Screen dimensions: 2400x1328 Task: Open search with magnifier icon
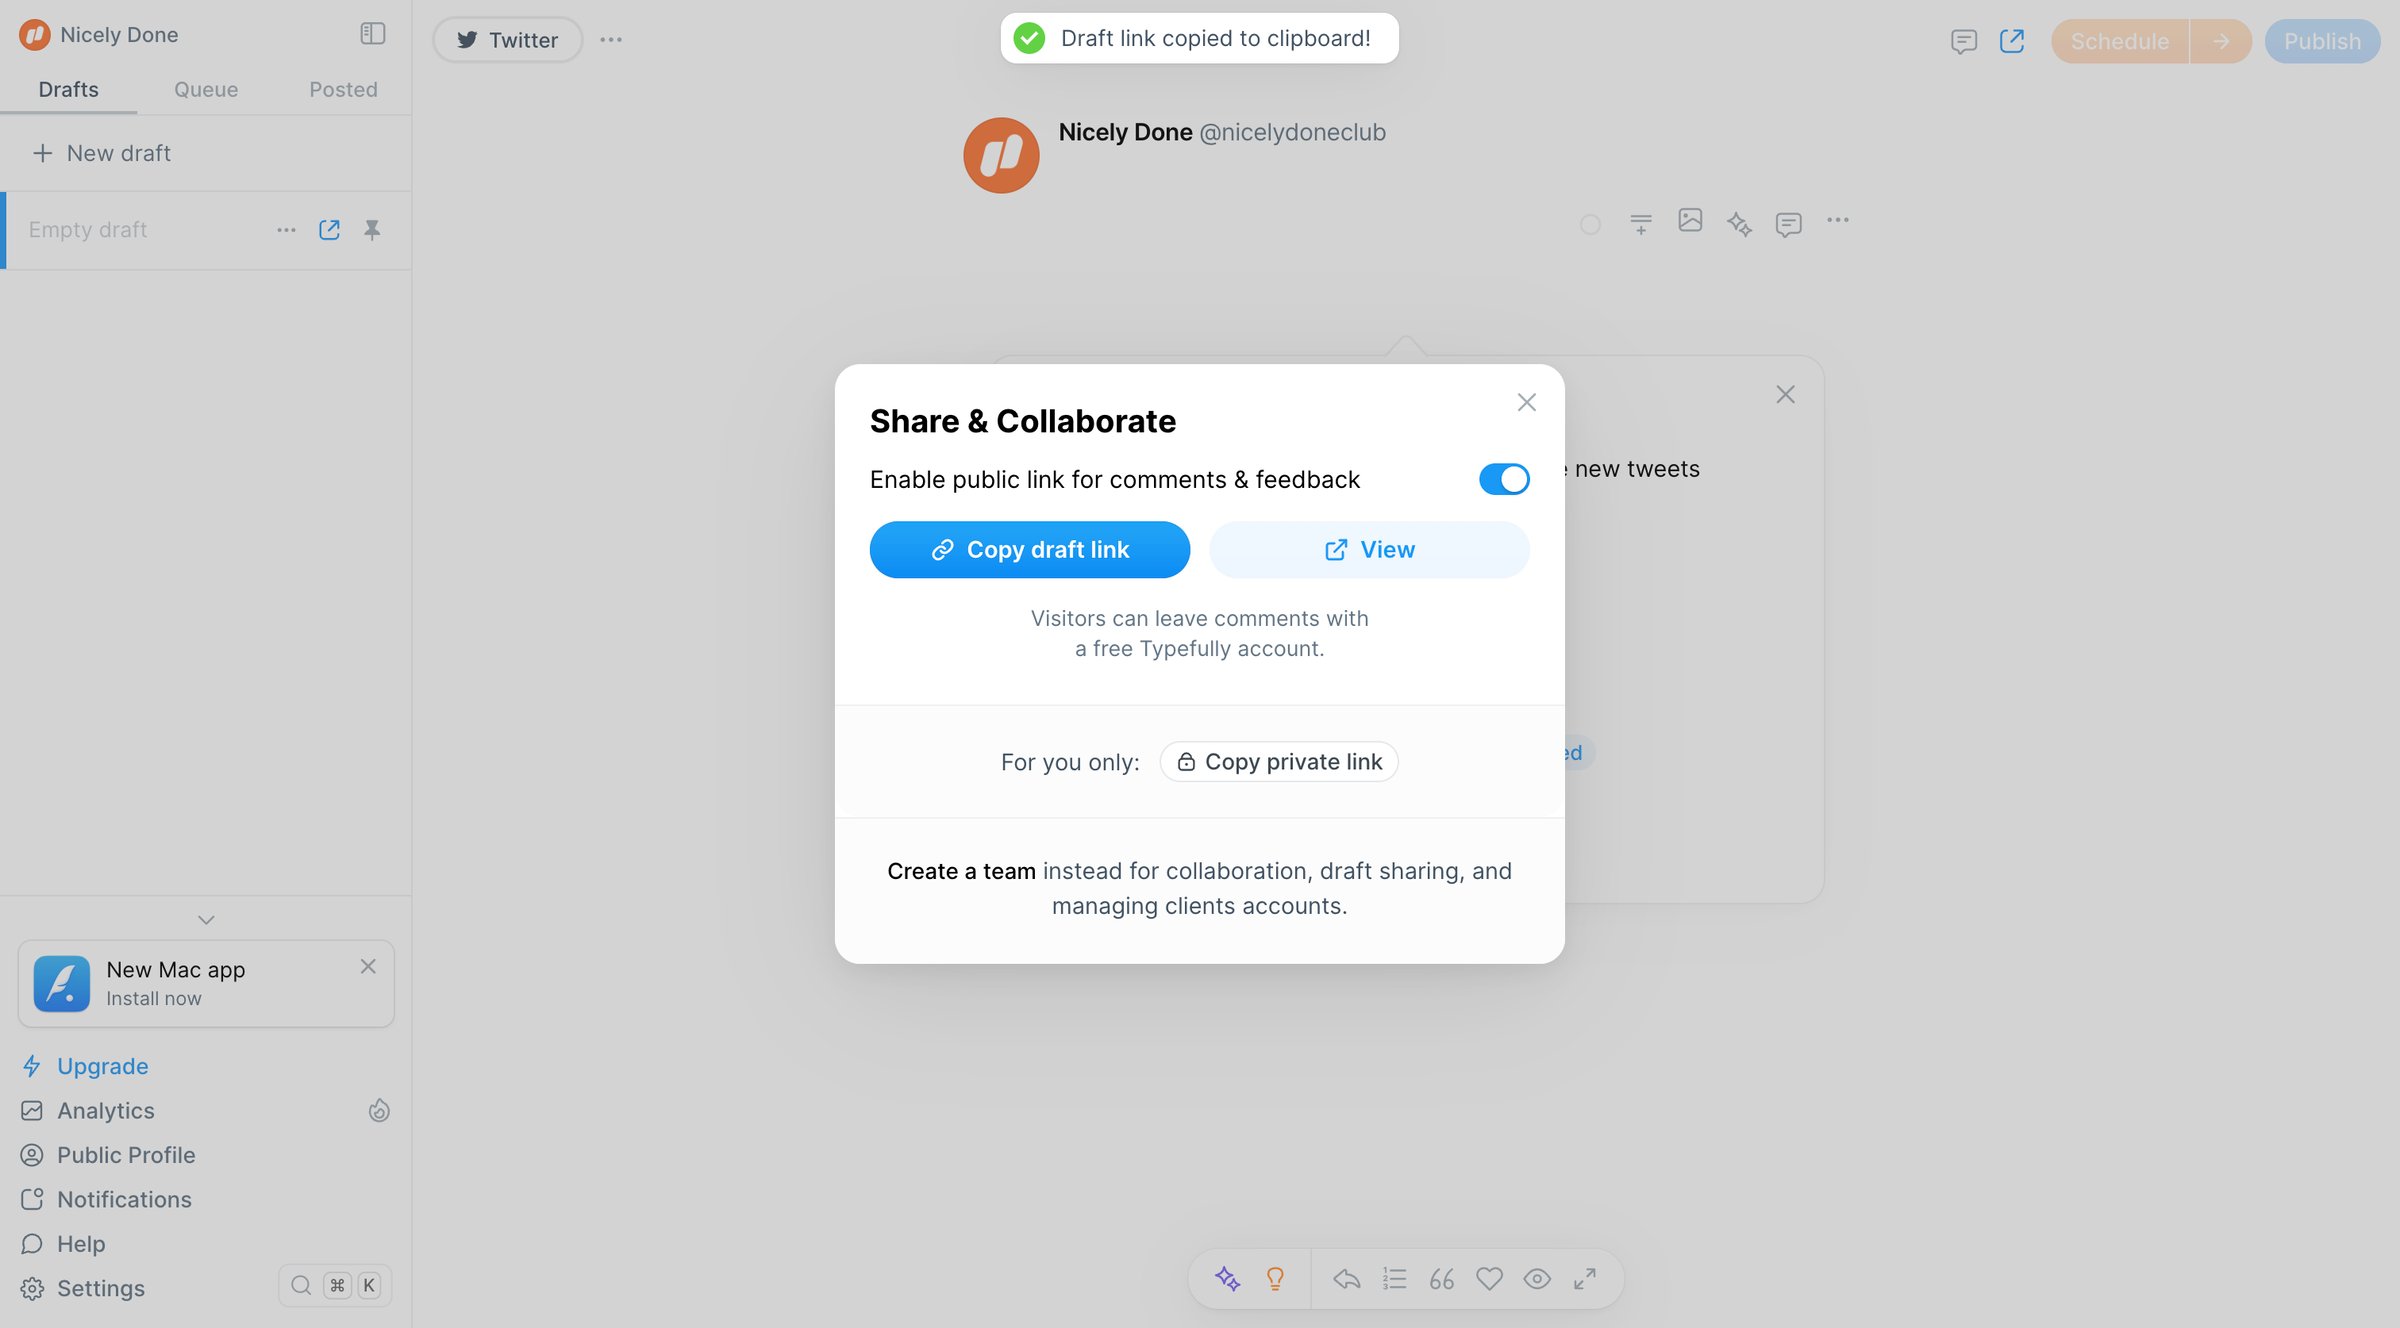click(301, 1285)
